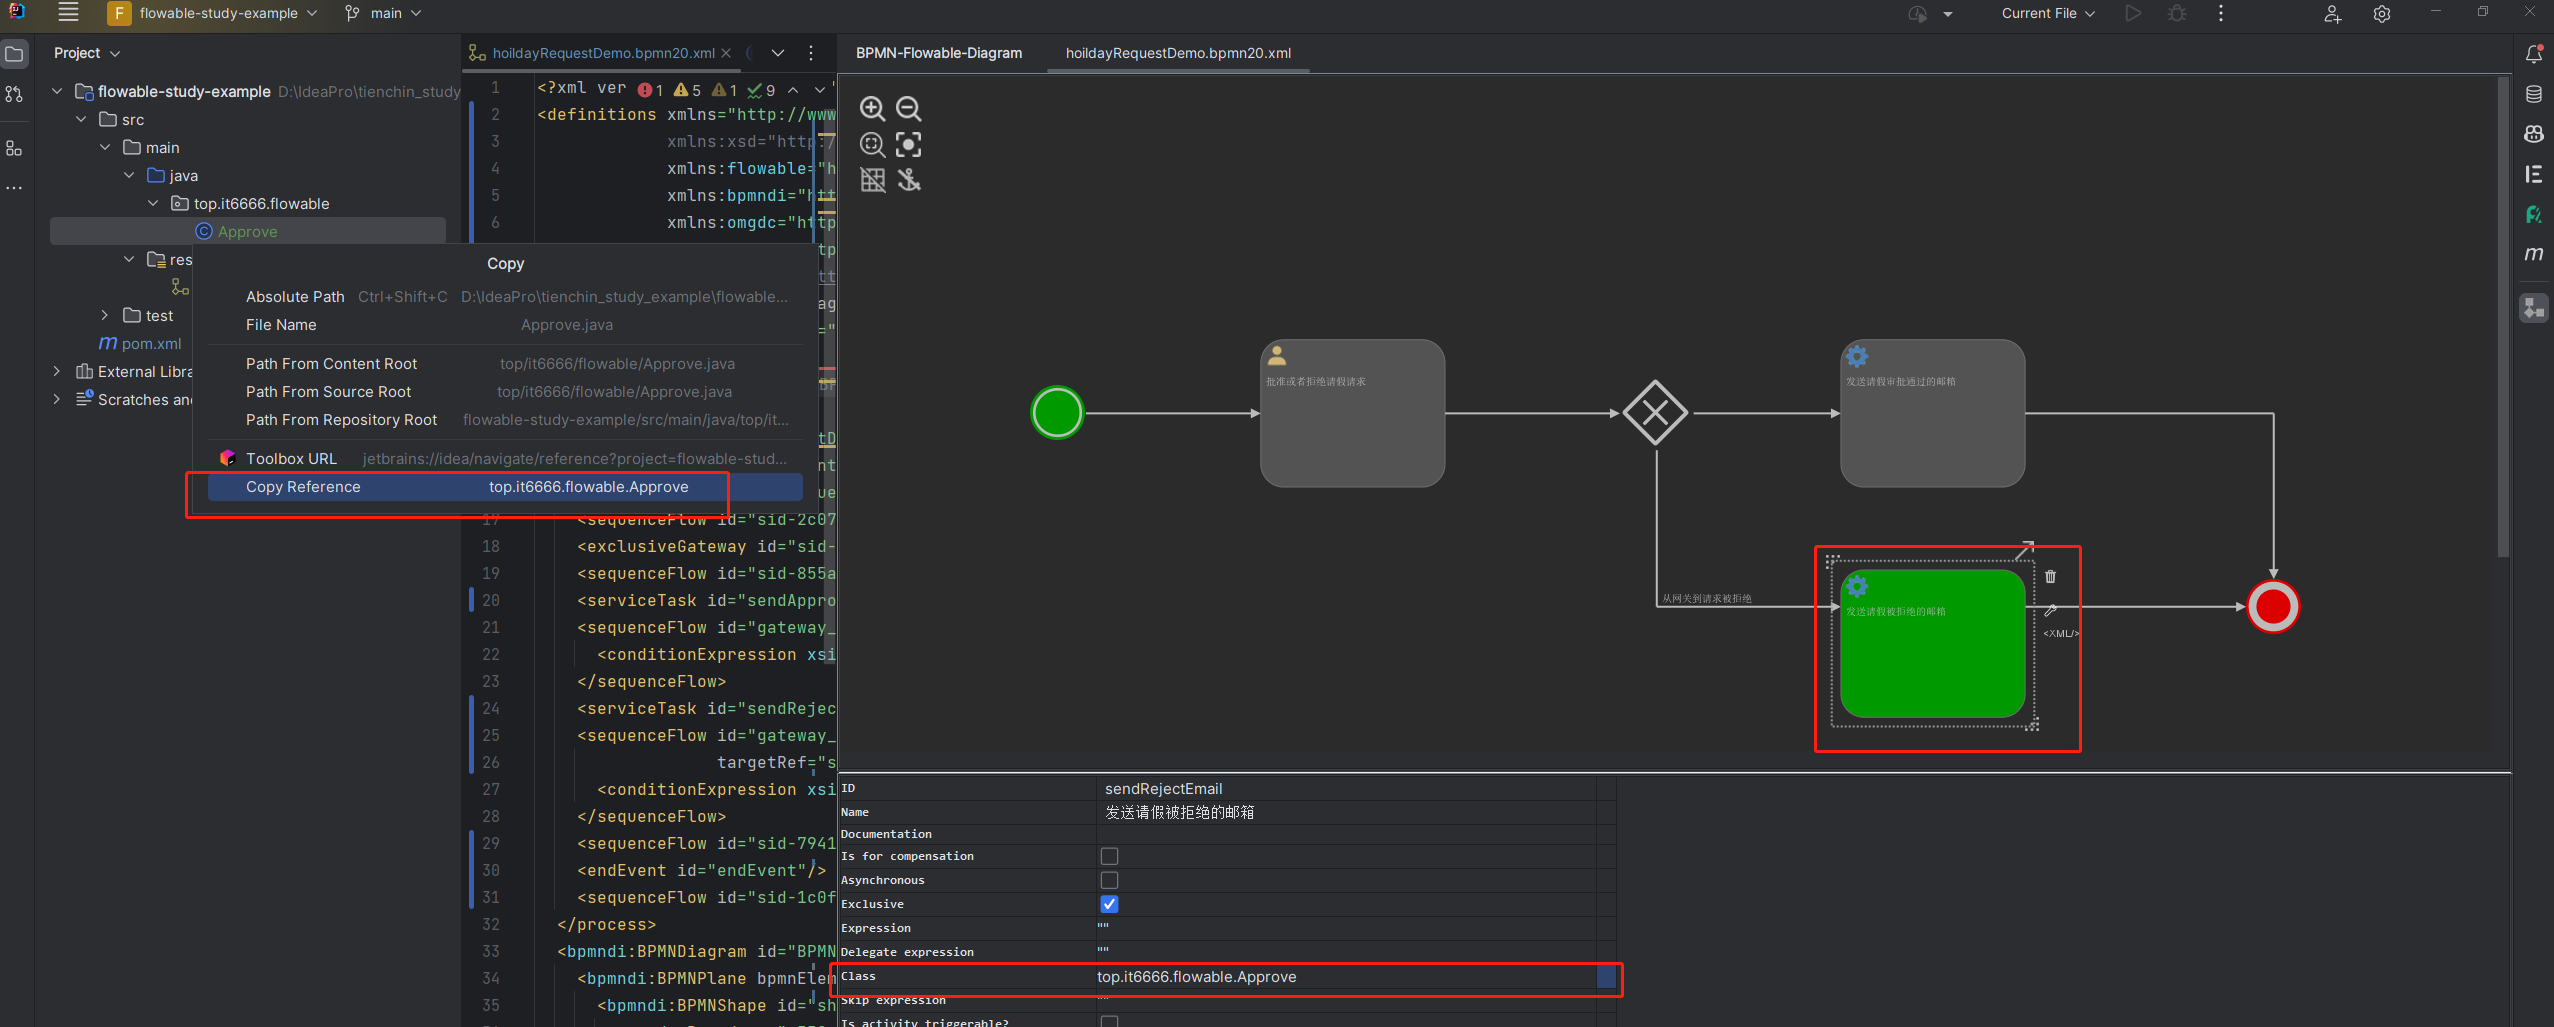Expand the External Libraries node
The image size is (2554, 1027).
57,372
